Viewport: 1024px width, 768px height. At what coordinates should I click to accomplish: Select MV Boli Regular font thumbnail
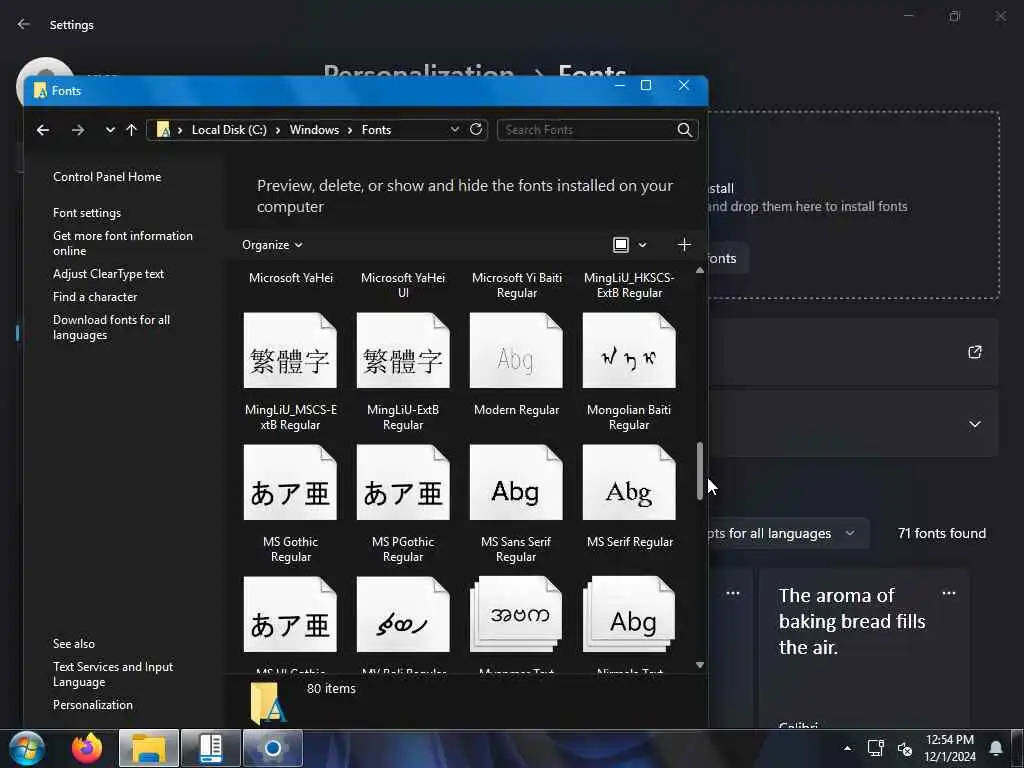[x=403, y=614]
